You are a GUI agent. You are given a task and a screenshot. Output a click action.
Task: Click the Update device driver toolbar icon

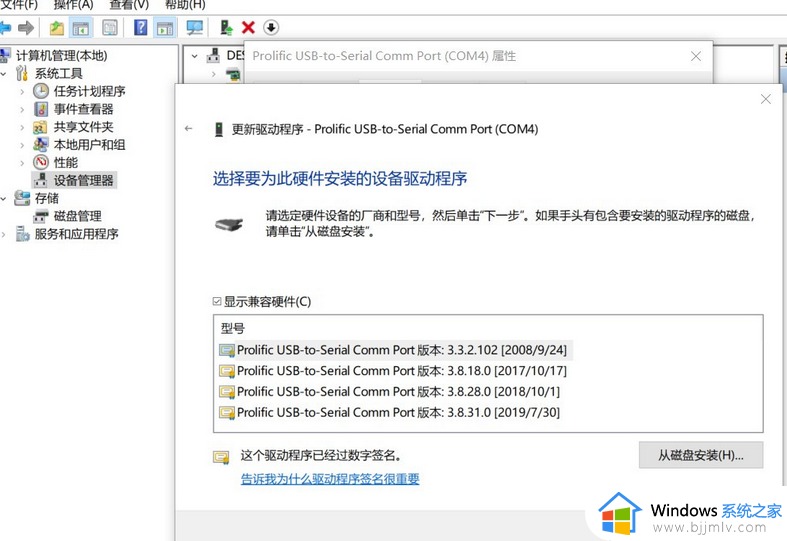pyautogui.click(x=226, y=28)
